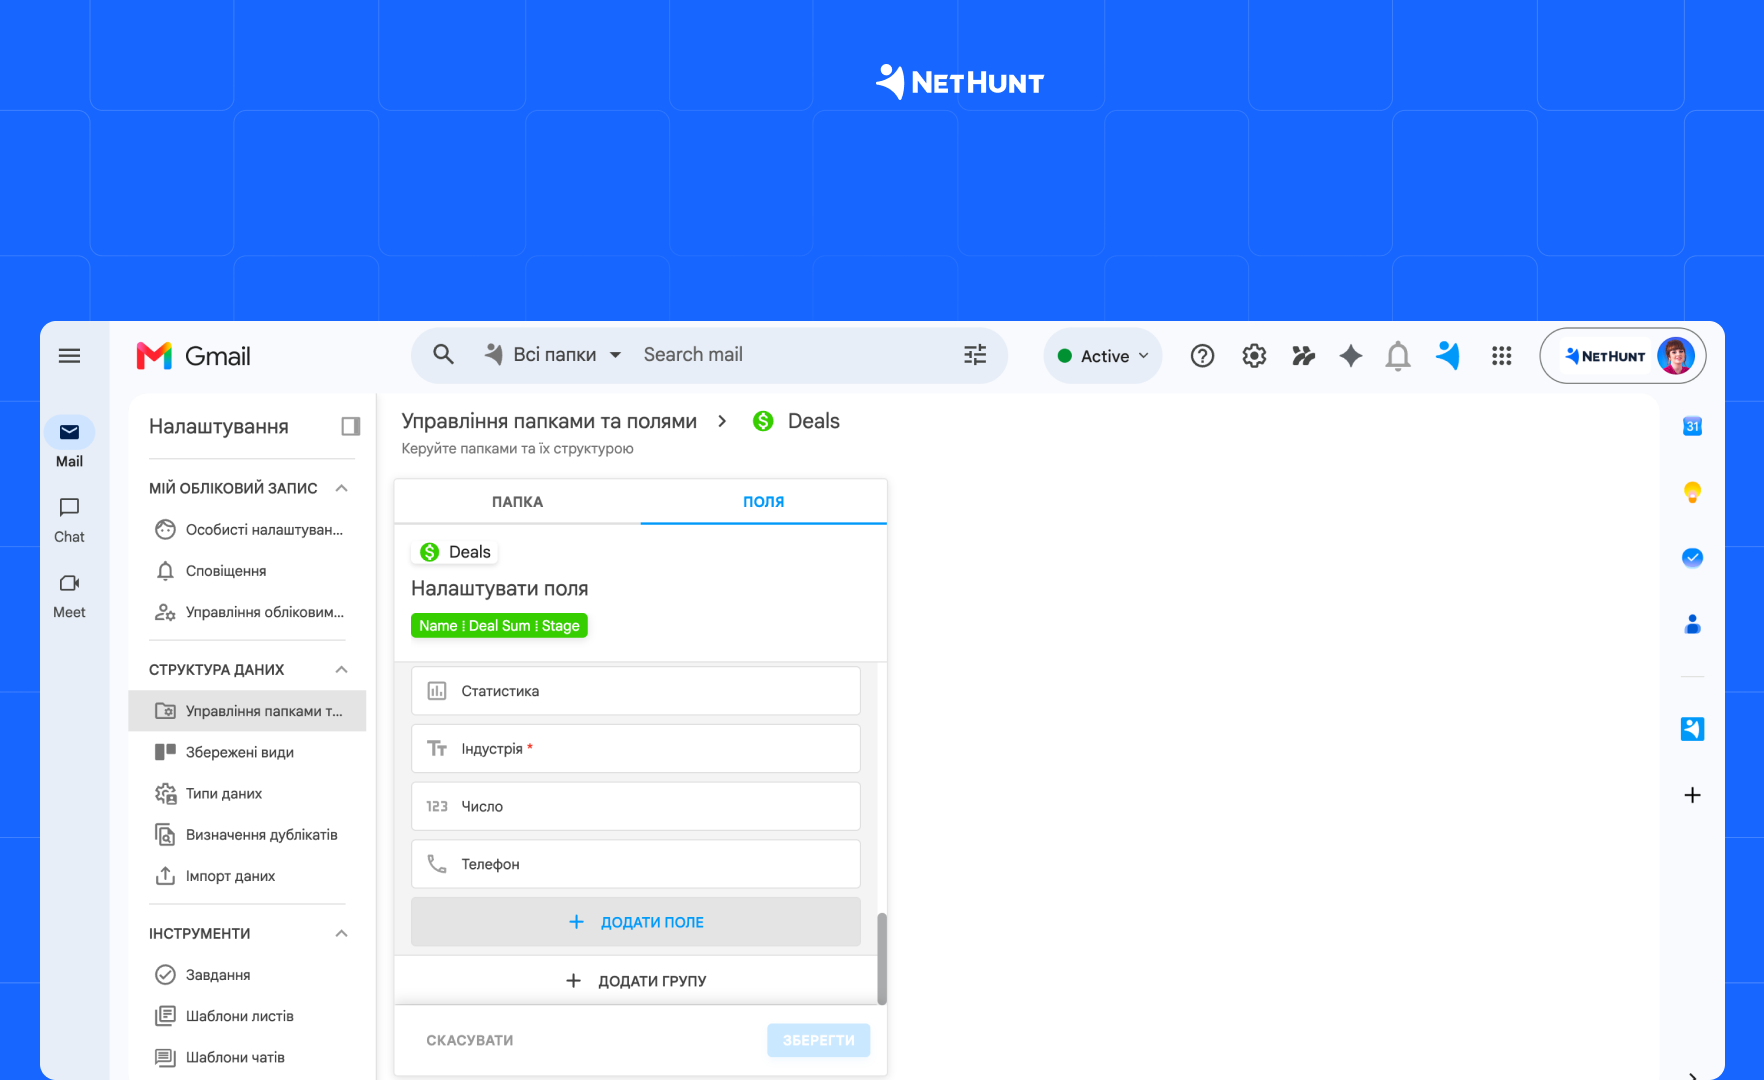Click the СКАСУВАТИ button
This screenshot has height=1080, width=1764.
tap(470, 1040)
